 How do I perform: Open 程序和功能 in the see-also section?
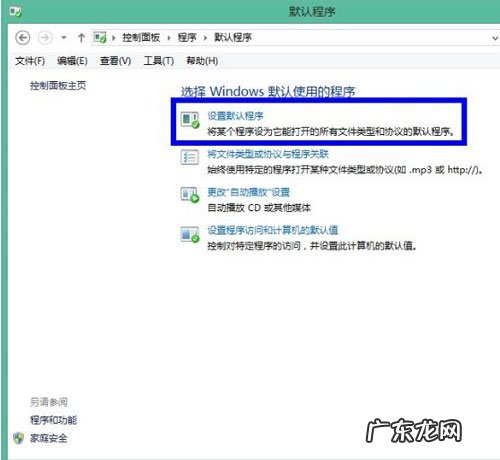(x=53, y=420)
